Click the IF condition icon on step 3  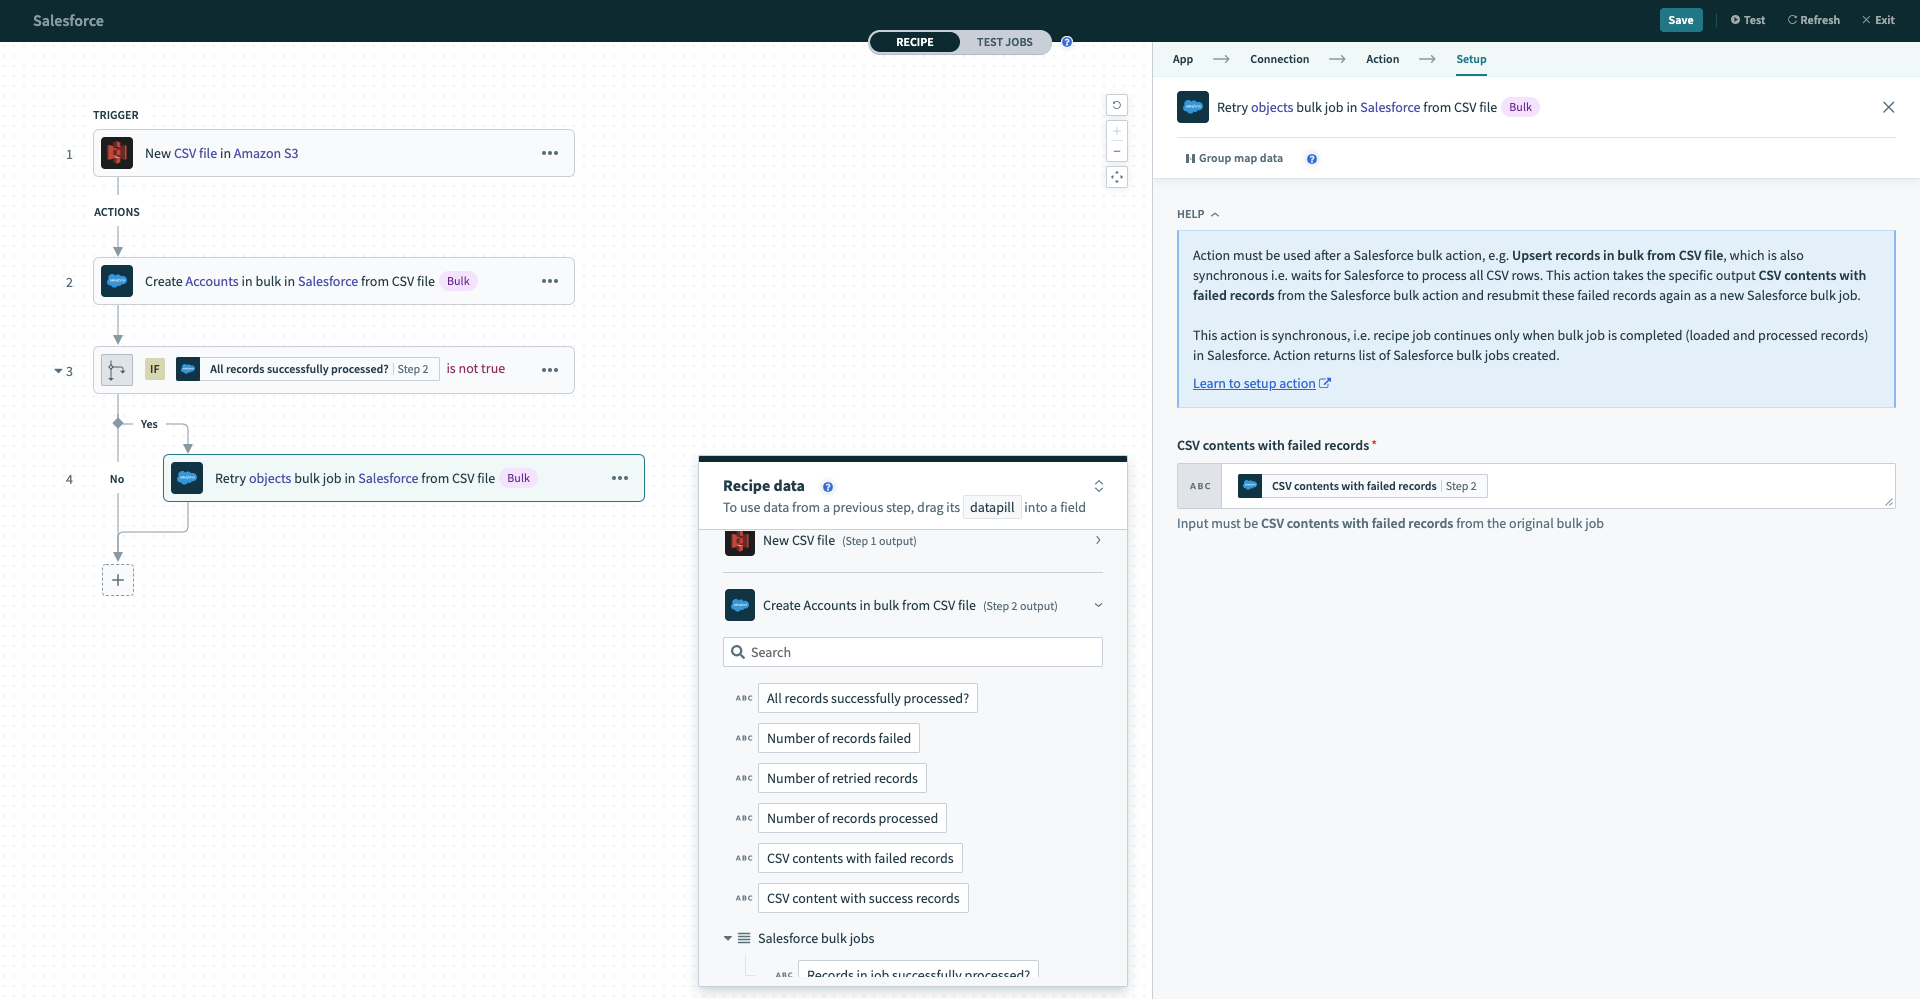(155, 369)
